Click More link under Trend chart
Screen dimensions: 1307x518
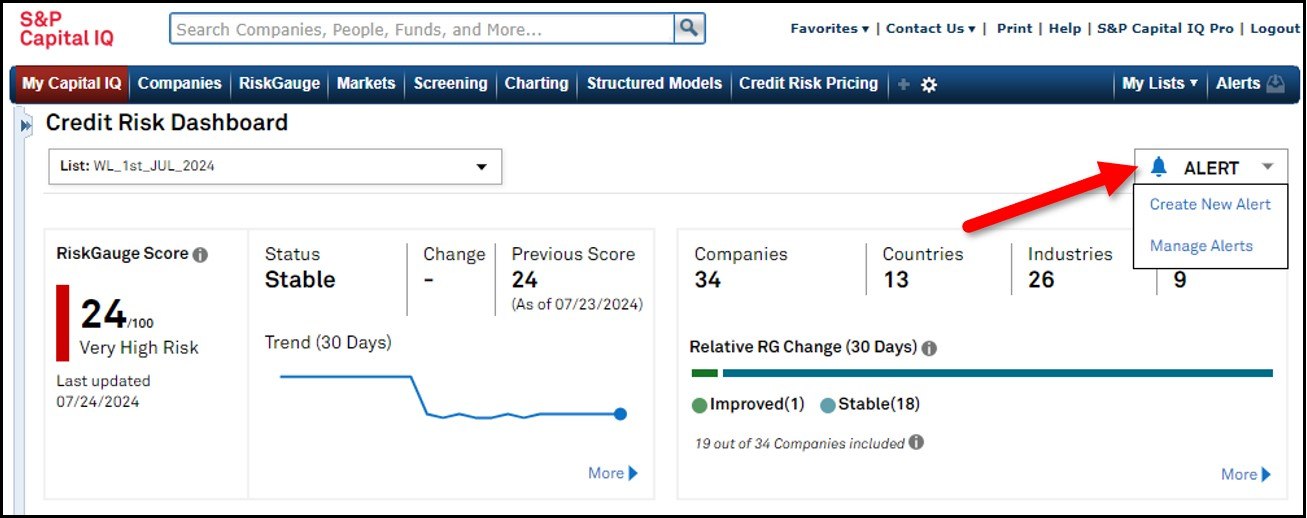point(613,473)
